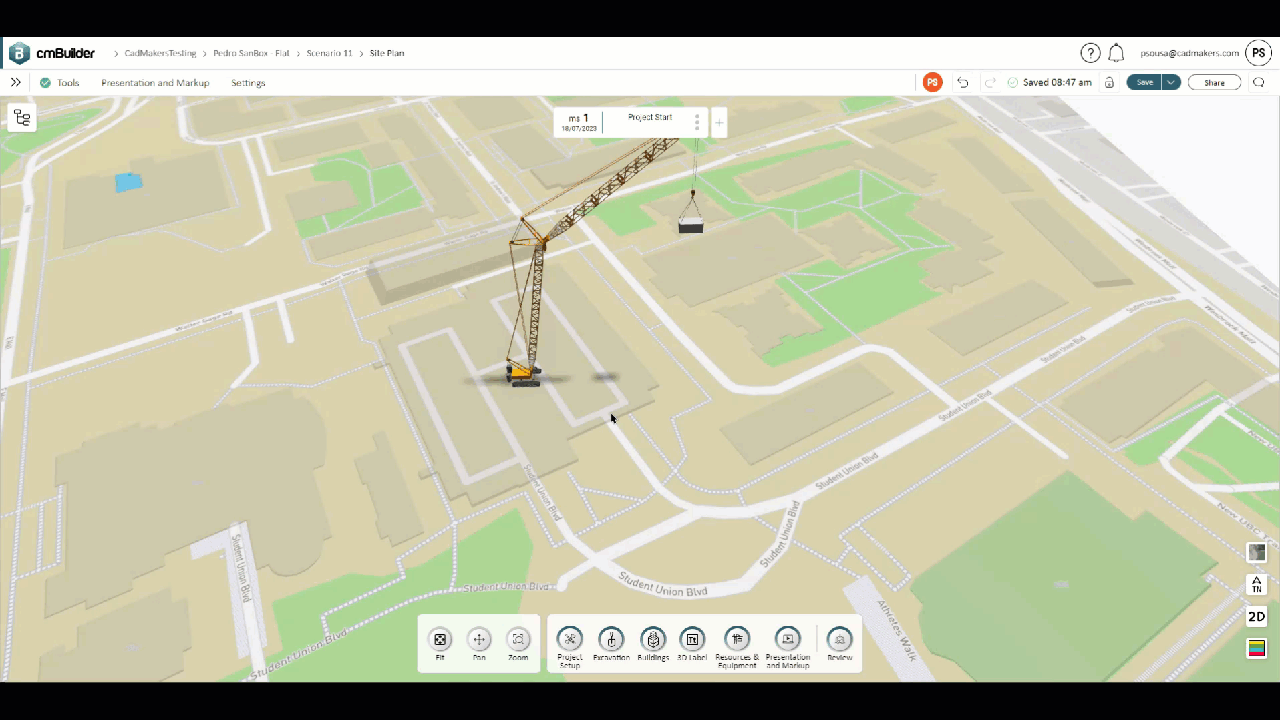This screenshot has width=1280, height=720.
Task: Toggle the scenario lock icon
Action: [1109, 82]
